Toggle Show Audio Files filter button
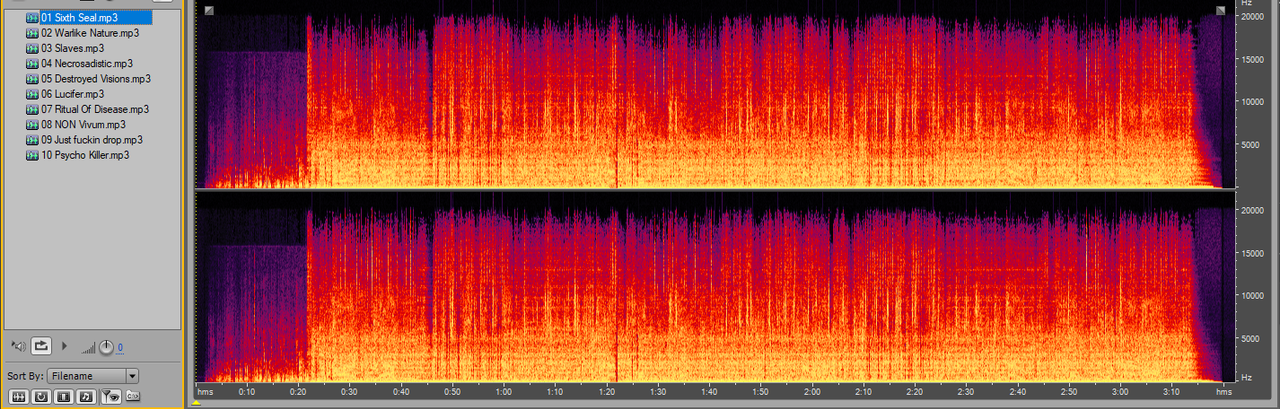 [x=18, y=397]
